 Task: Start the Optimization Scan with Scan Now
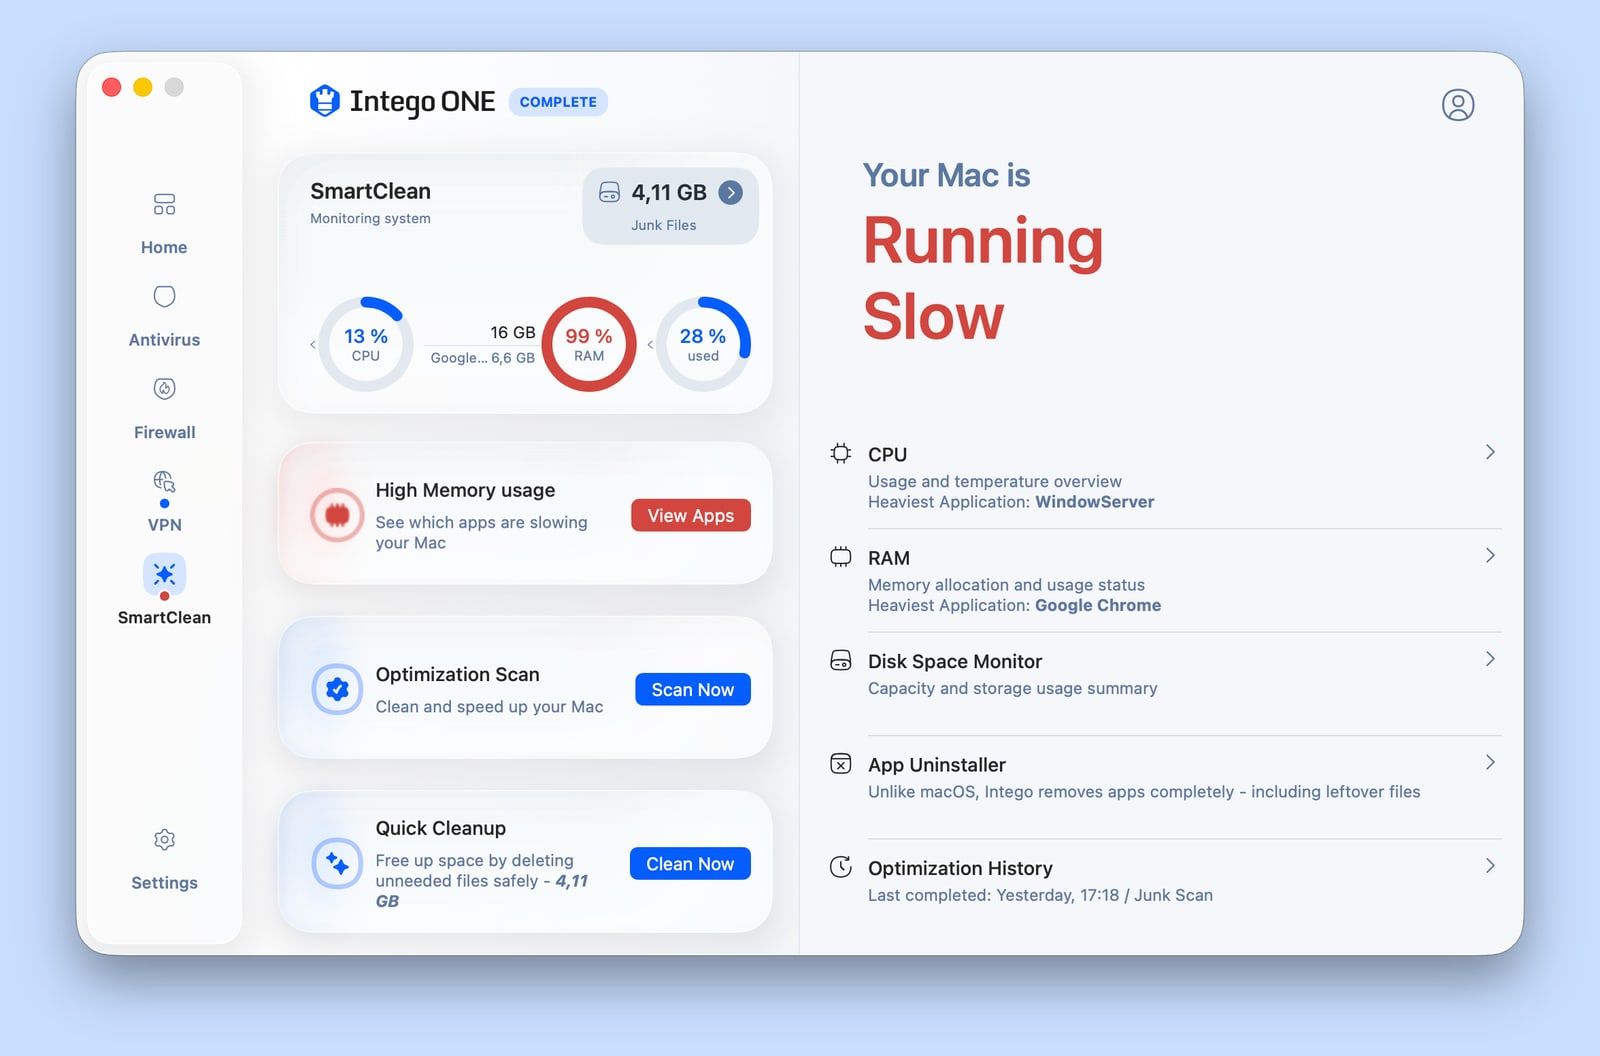[x=692, y=689]
